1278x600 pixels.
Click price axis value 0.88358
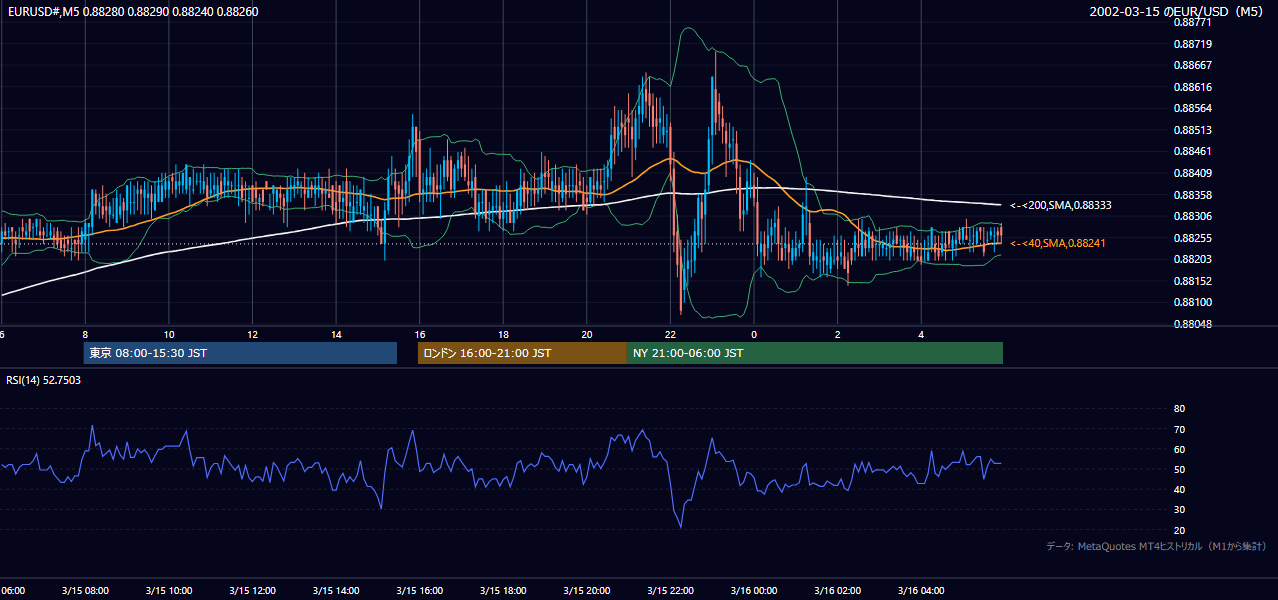1192,195
